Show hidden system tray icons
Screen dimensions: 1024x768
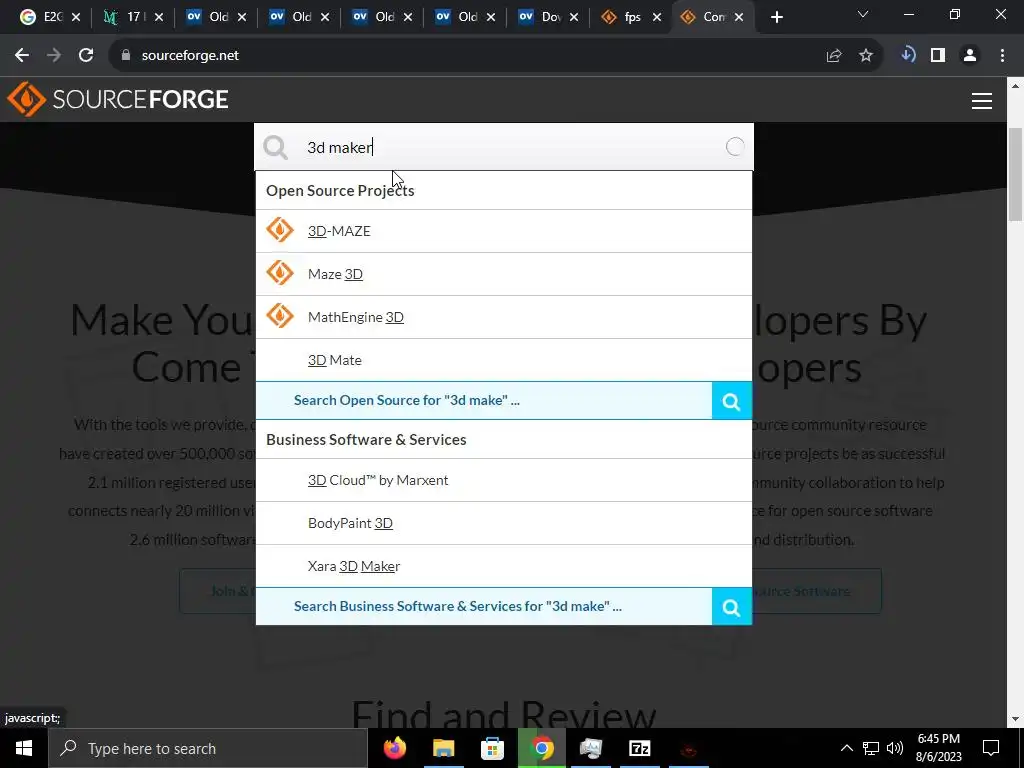tap(846, 748)
